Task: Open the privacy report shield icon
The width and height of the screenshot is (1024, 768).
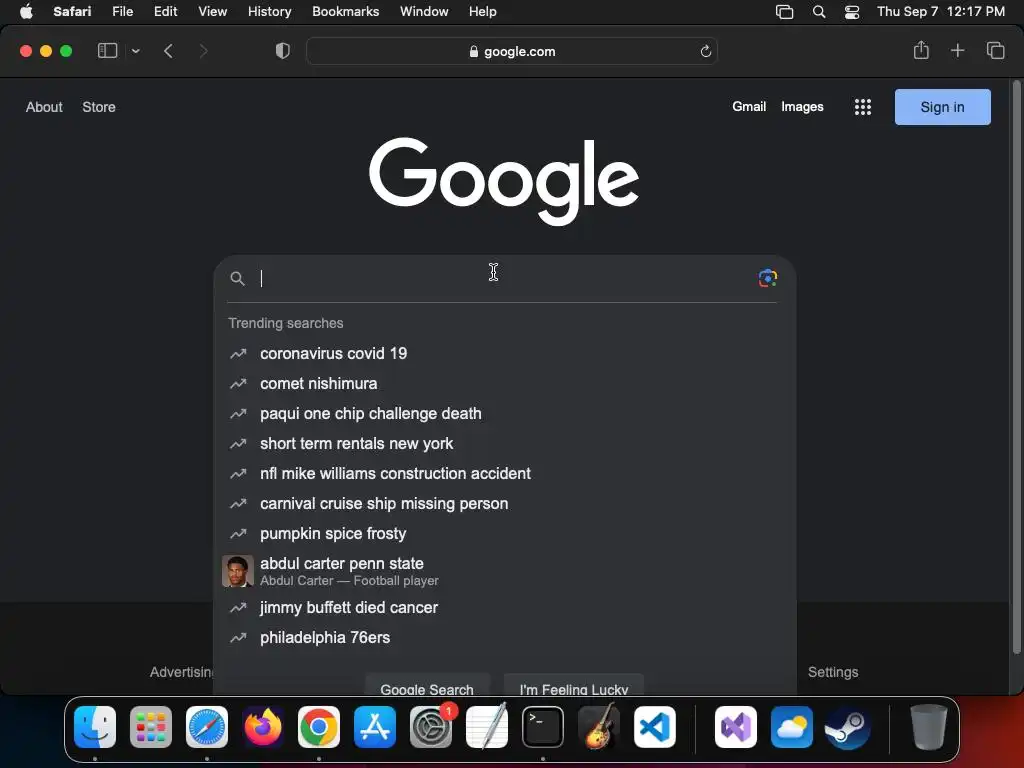Action: [283, 51]
